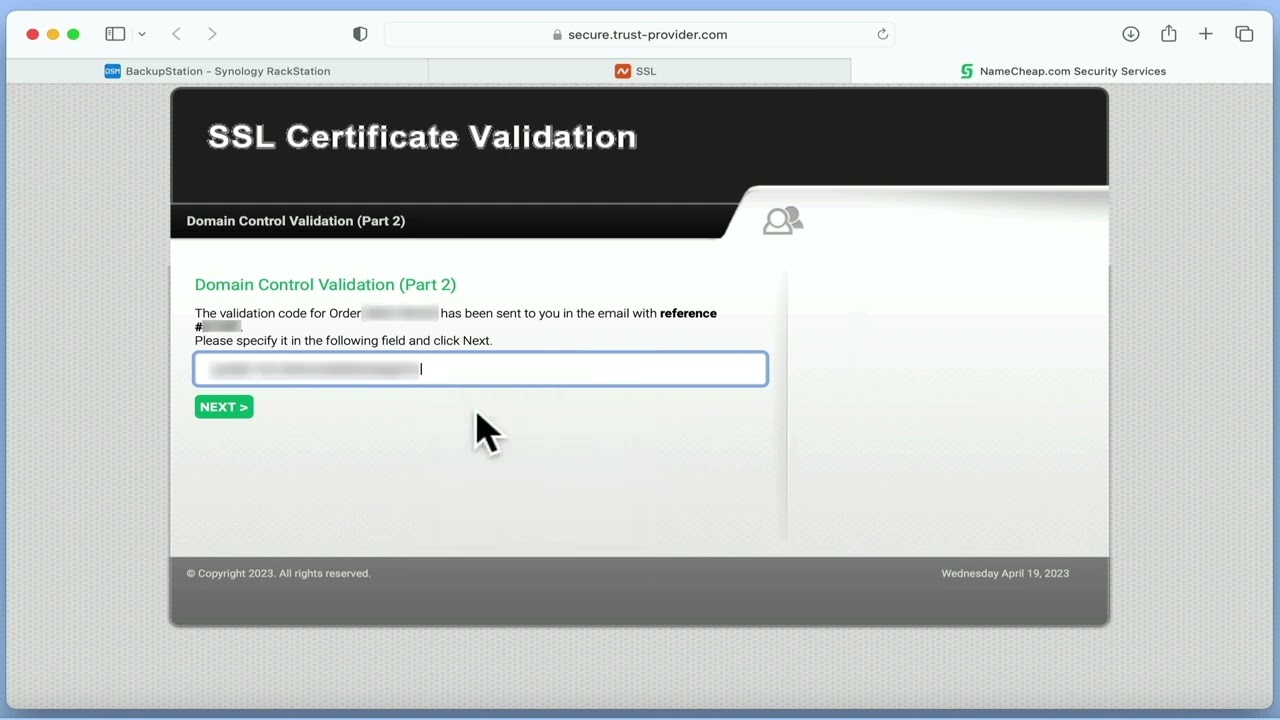Click the Copyright 2023 footer text
This screenshot has height=720, width=1280.
click(x=278, y=573)
